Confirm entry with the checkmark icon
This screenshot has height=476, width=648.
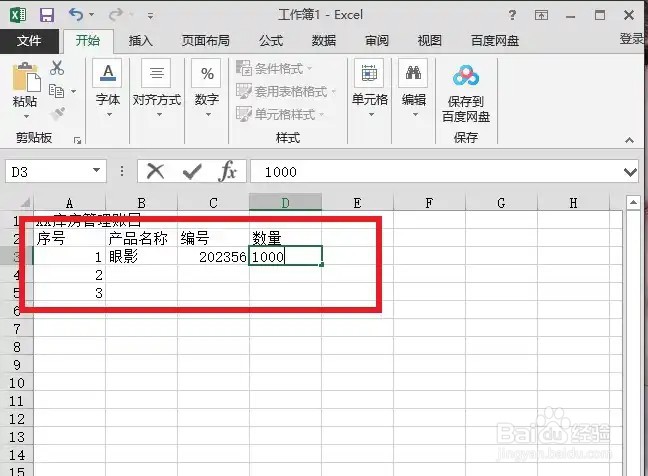(x=192, y=171)
